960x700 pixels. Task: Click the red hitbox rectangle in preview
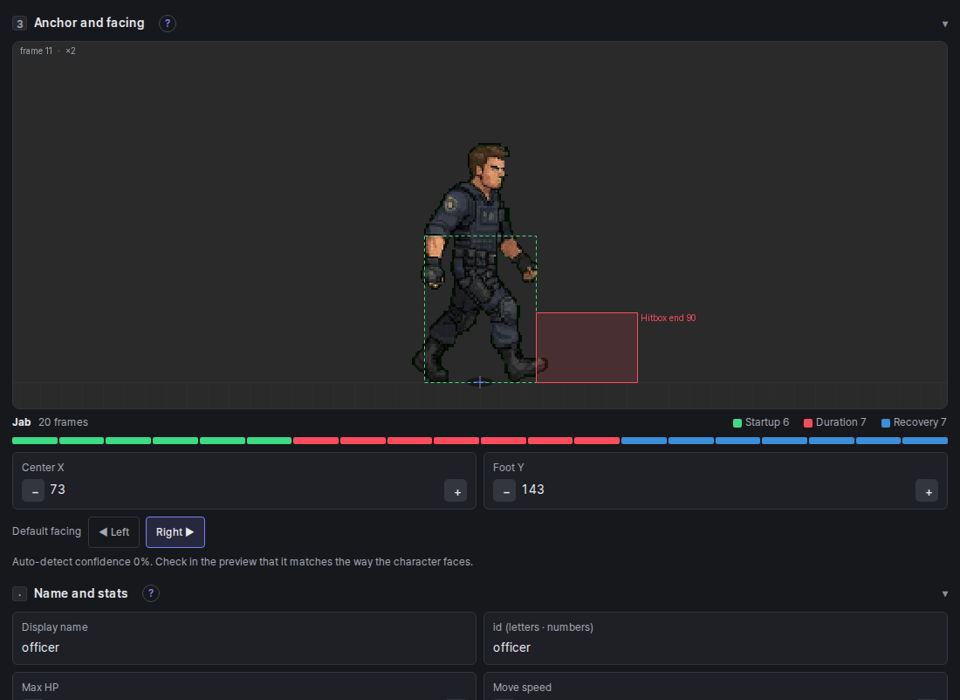[587, 347]
